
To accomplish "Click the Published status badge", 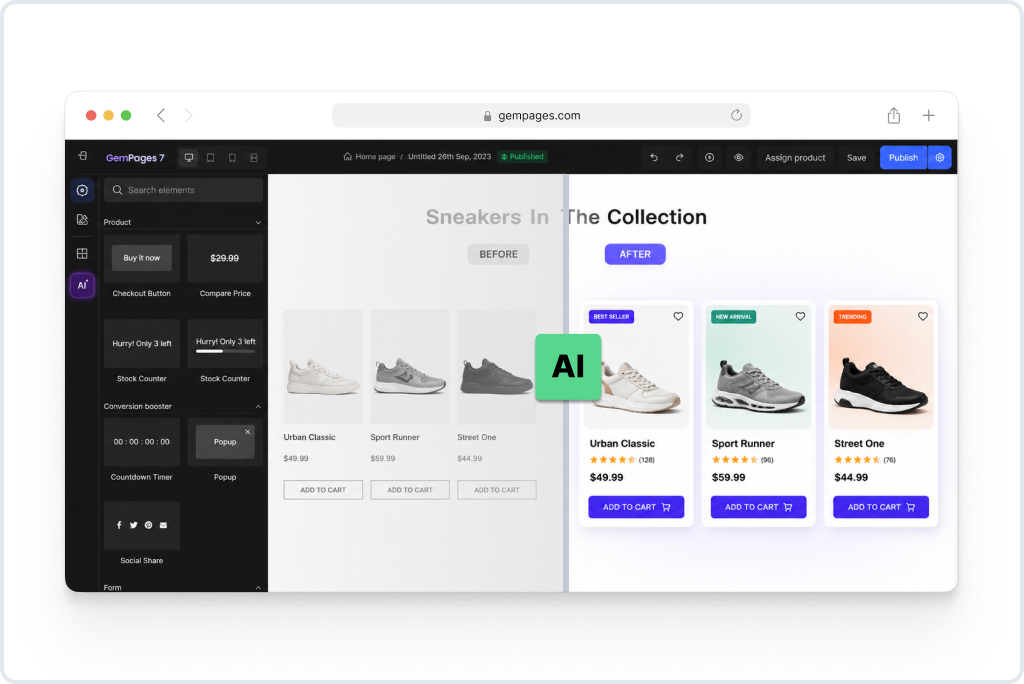I will [x=522, y=157].
